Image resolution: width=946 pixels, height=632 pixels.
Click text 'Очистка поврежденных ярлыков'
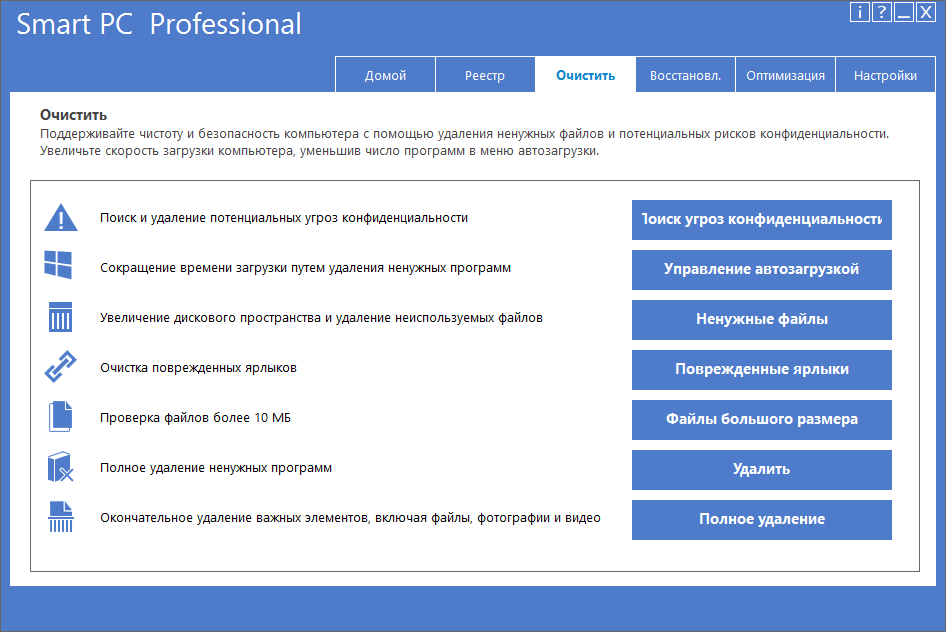pyautogui.click(x=198, y=368)
